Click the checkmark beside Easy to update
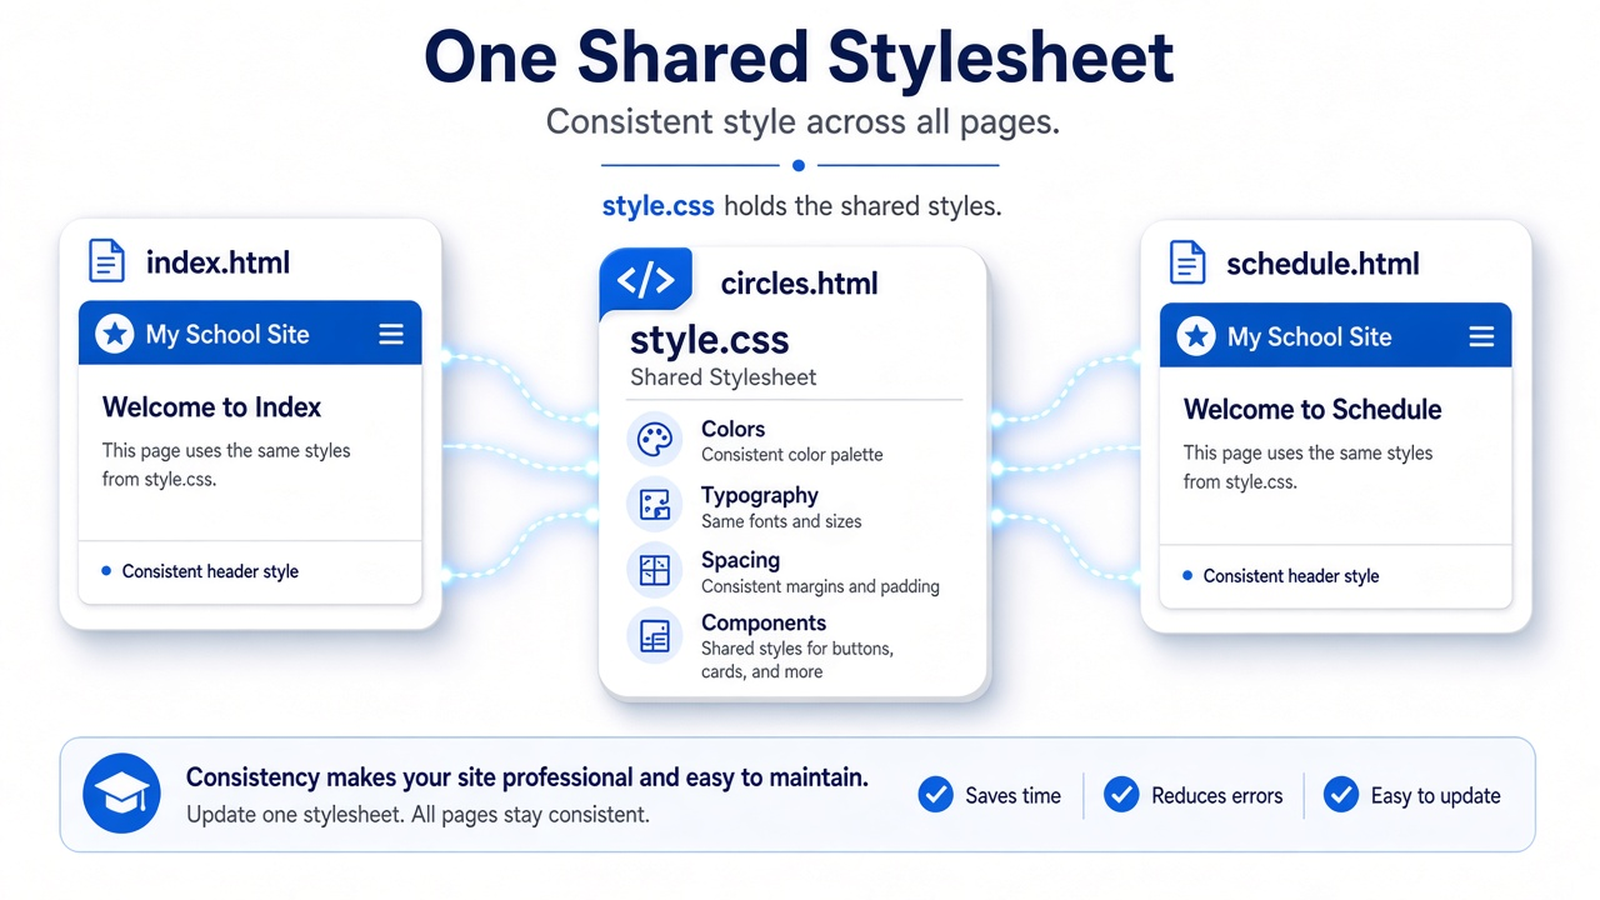 tap(1341, 795)
